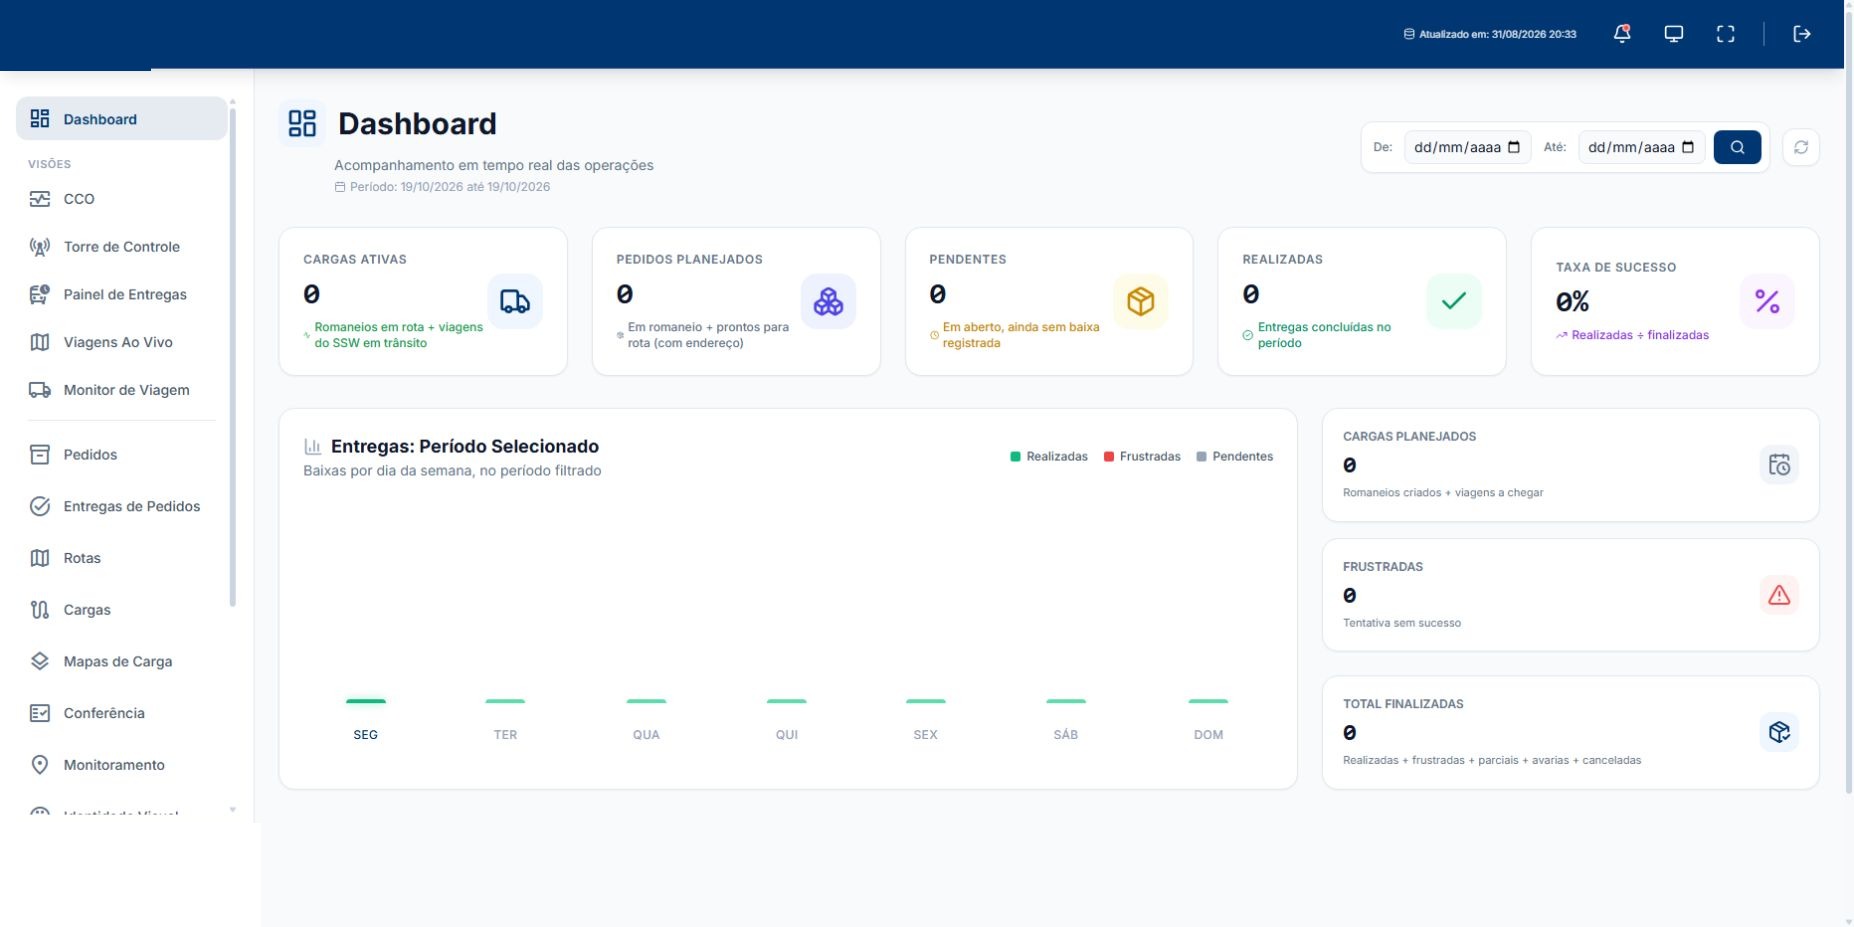
Task: Select Viagens Ao Vivo in sidebar
Action: (x=121, y=342)
